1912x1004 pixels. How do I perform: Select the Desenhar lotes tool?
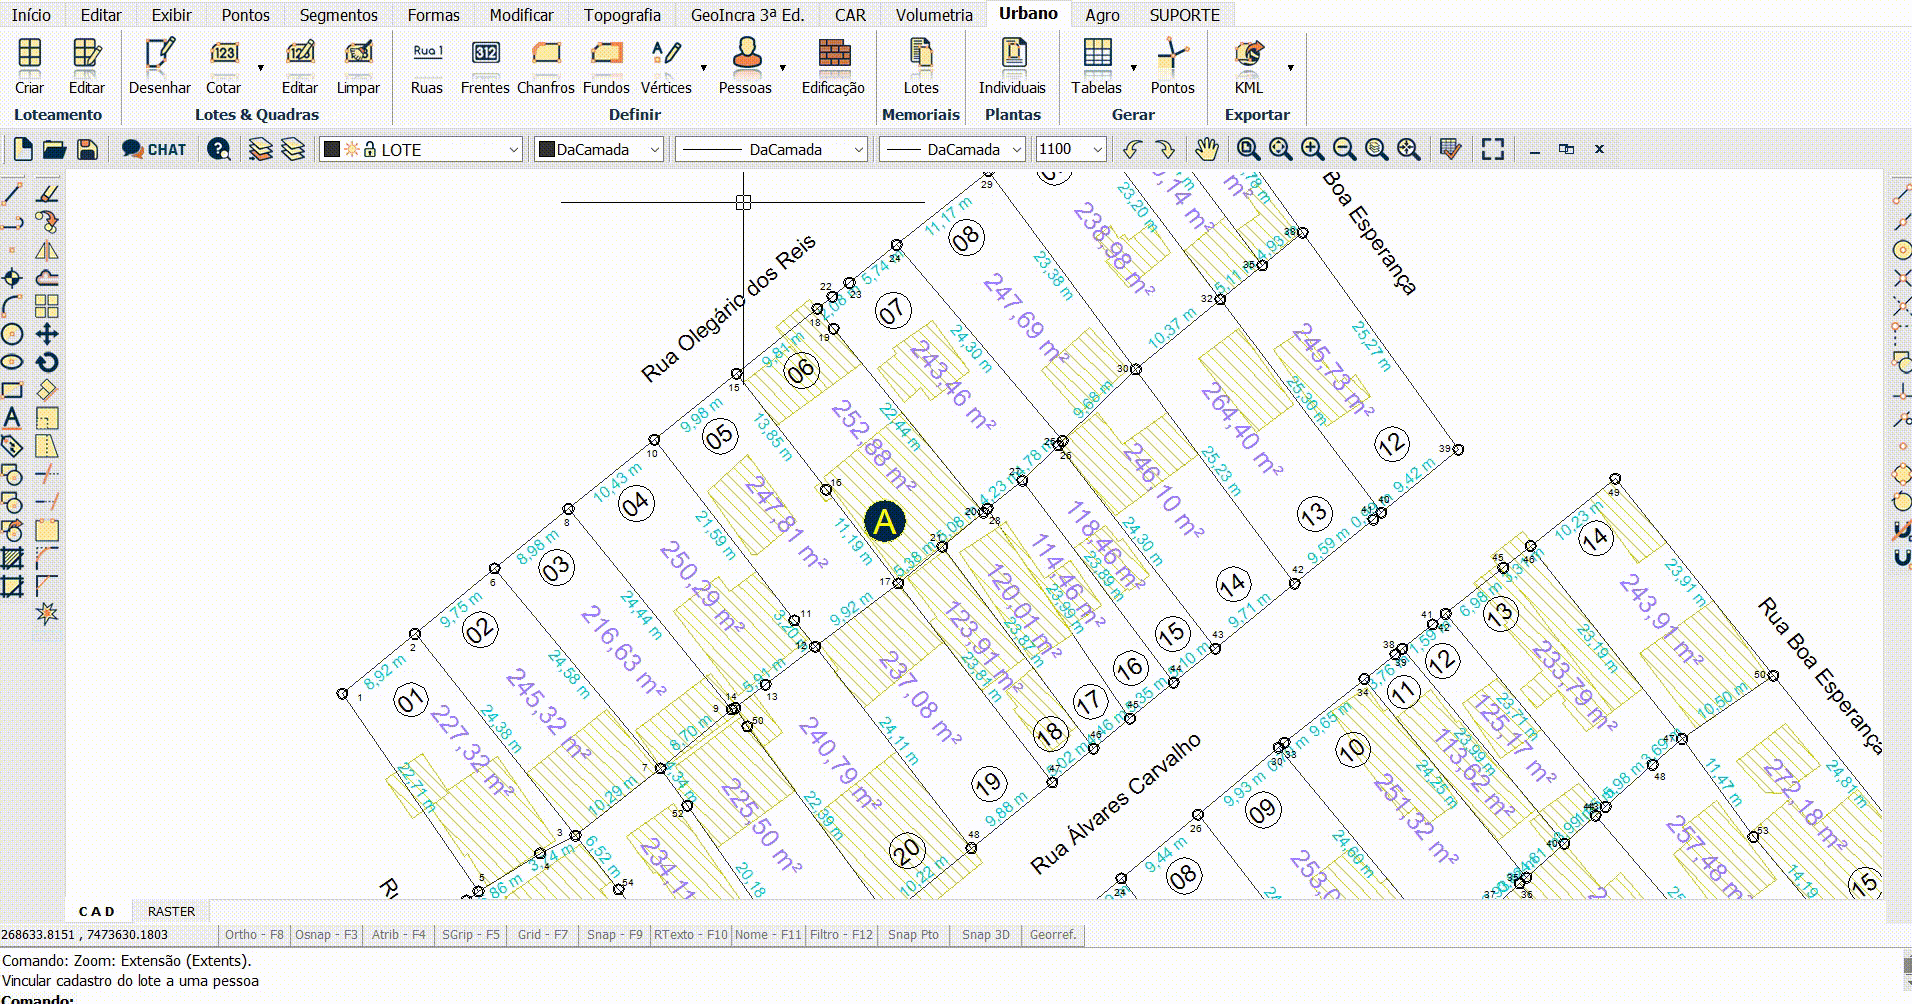(159, 54)
